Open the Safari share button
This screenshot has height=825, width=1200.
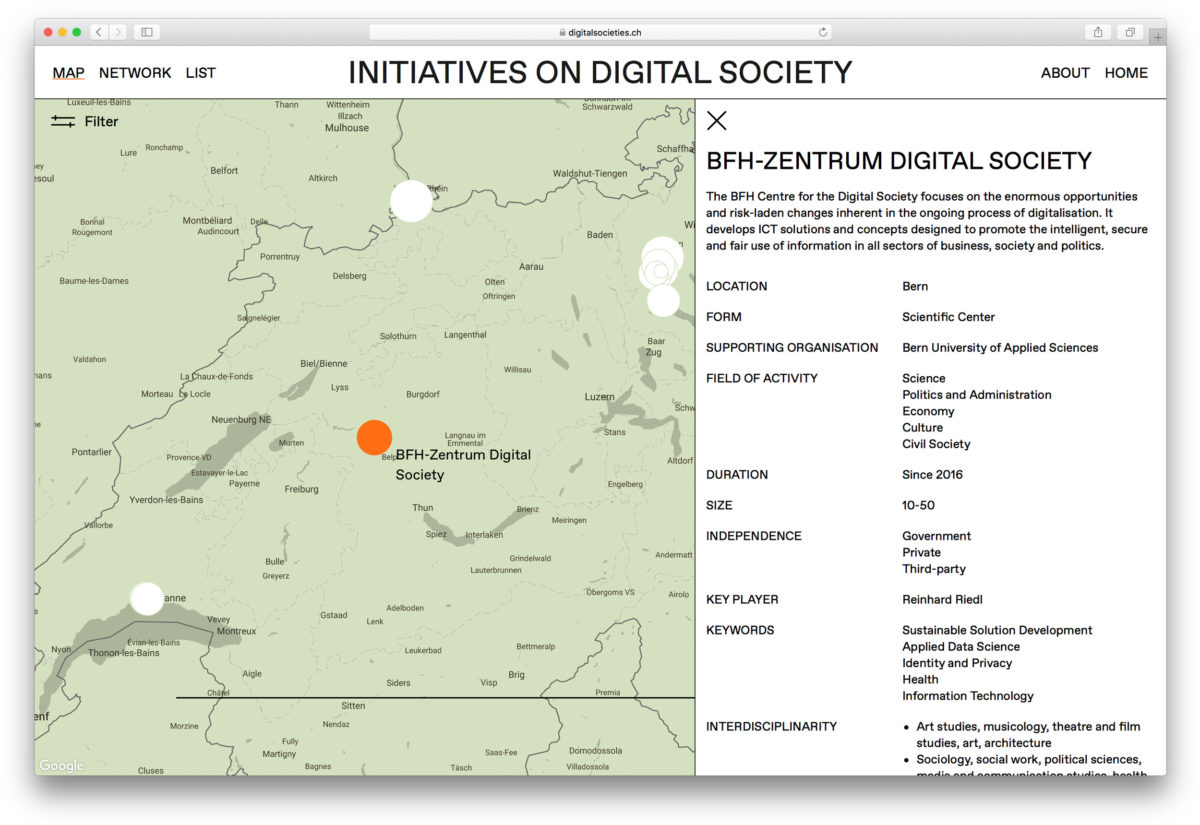pyautogui.click(x=1098, y=32)
